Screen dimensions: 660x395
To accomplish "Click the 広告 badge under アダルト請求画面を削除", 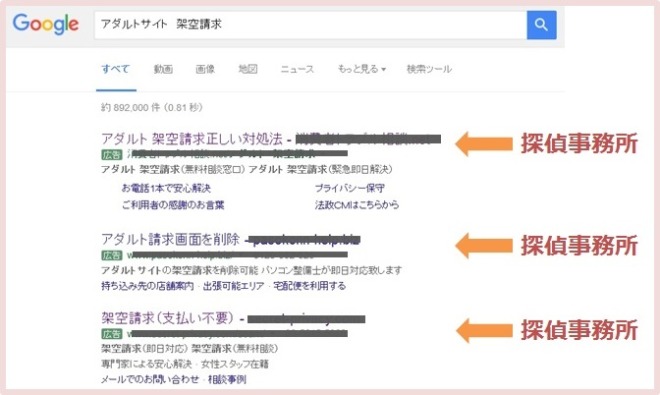I will (x=112, y=255).
